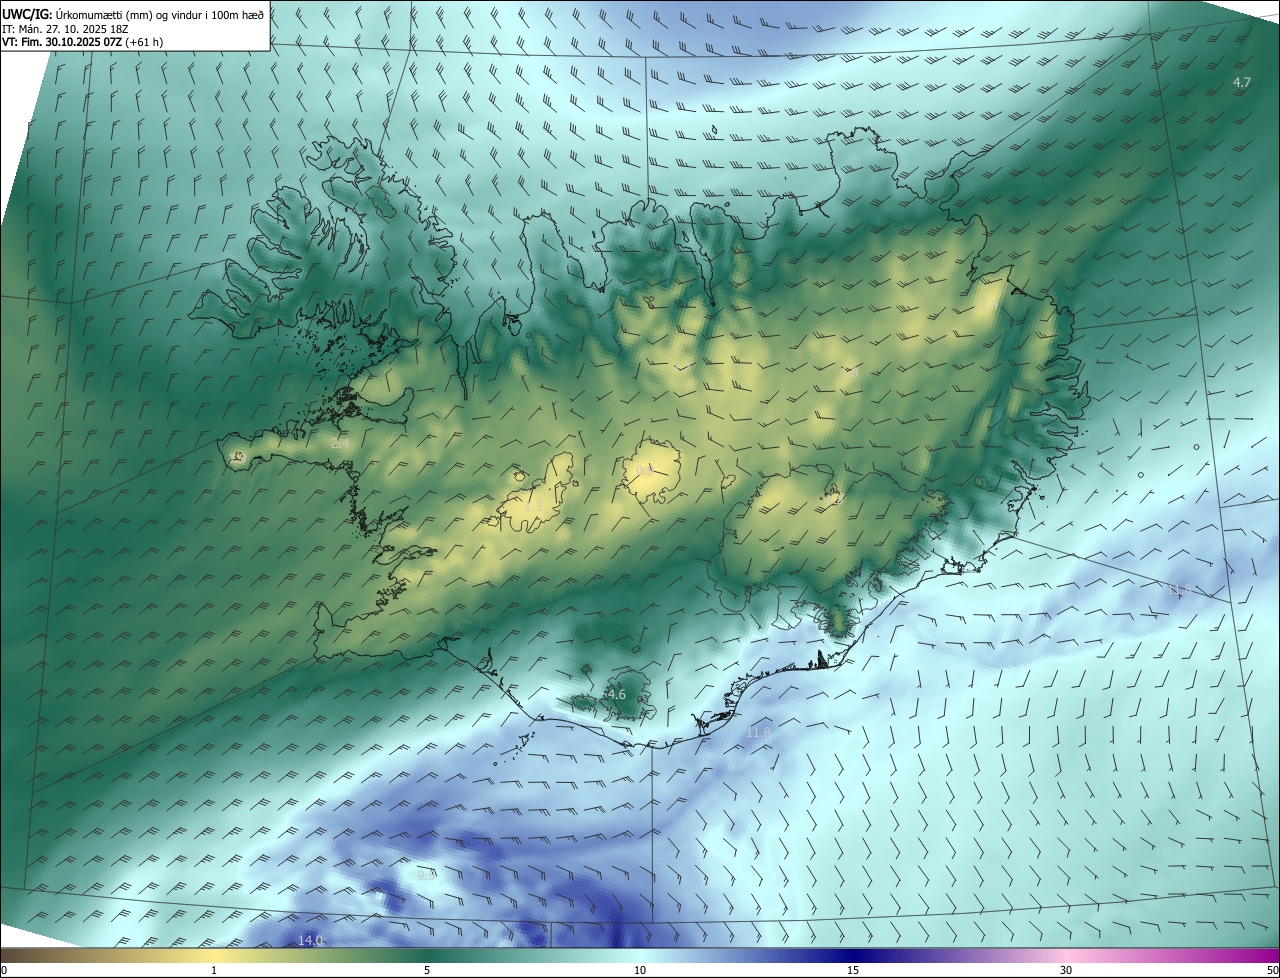
Task: Select the 1.3 value label on the glacier
Action: [x=534, y=507]
